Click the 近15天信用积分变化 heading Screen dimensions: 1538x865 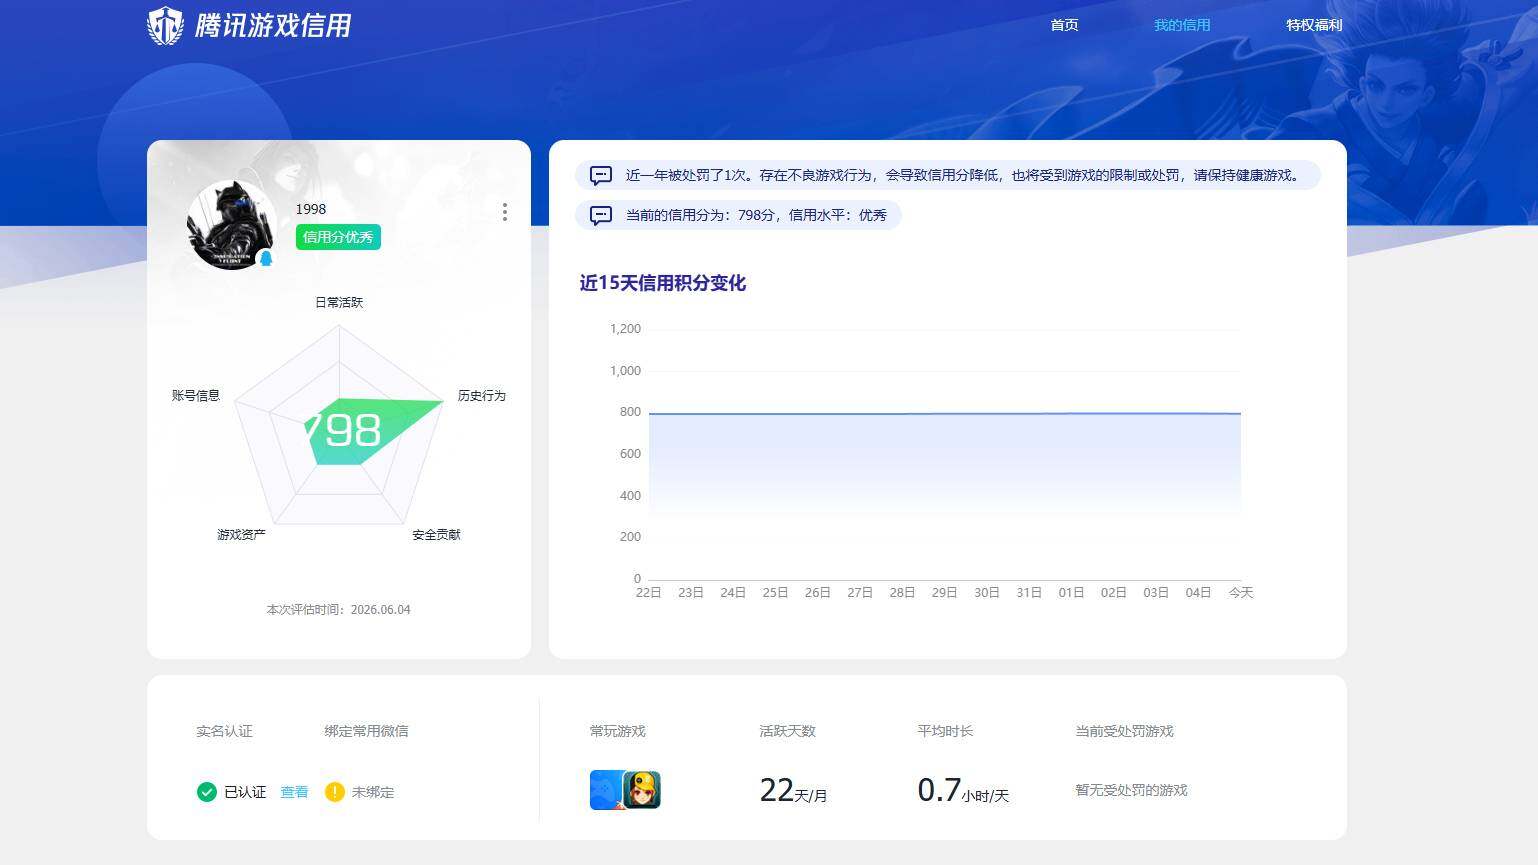tap(663, 283)
